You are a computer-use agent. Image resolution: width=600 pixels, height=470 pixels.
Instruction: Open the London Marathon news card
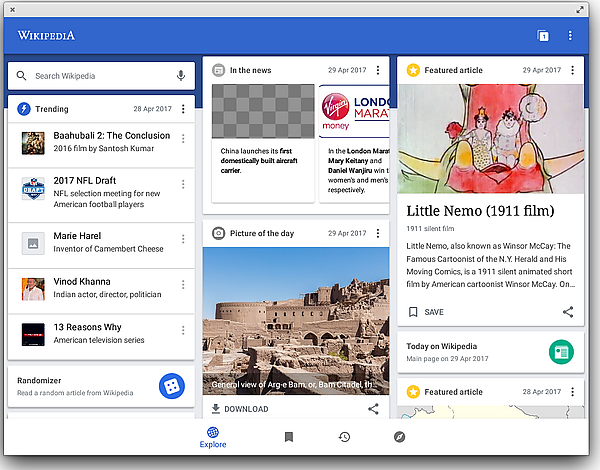[x=354, y=143]
